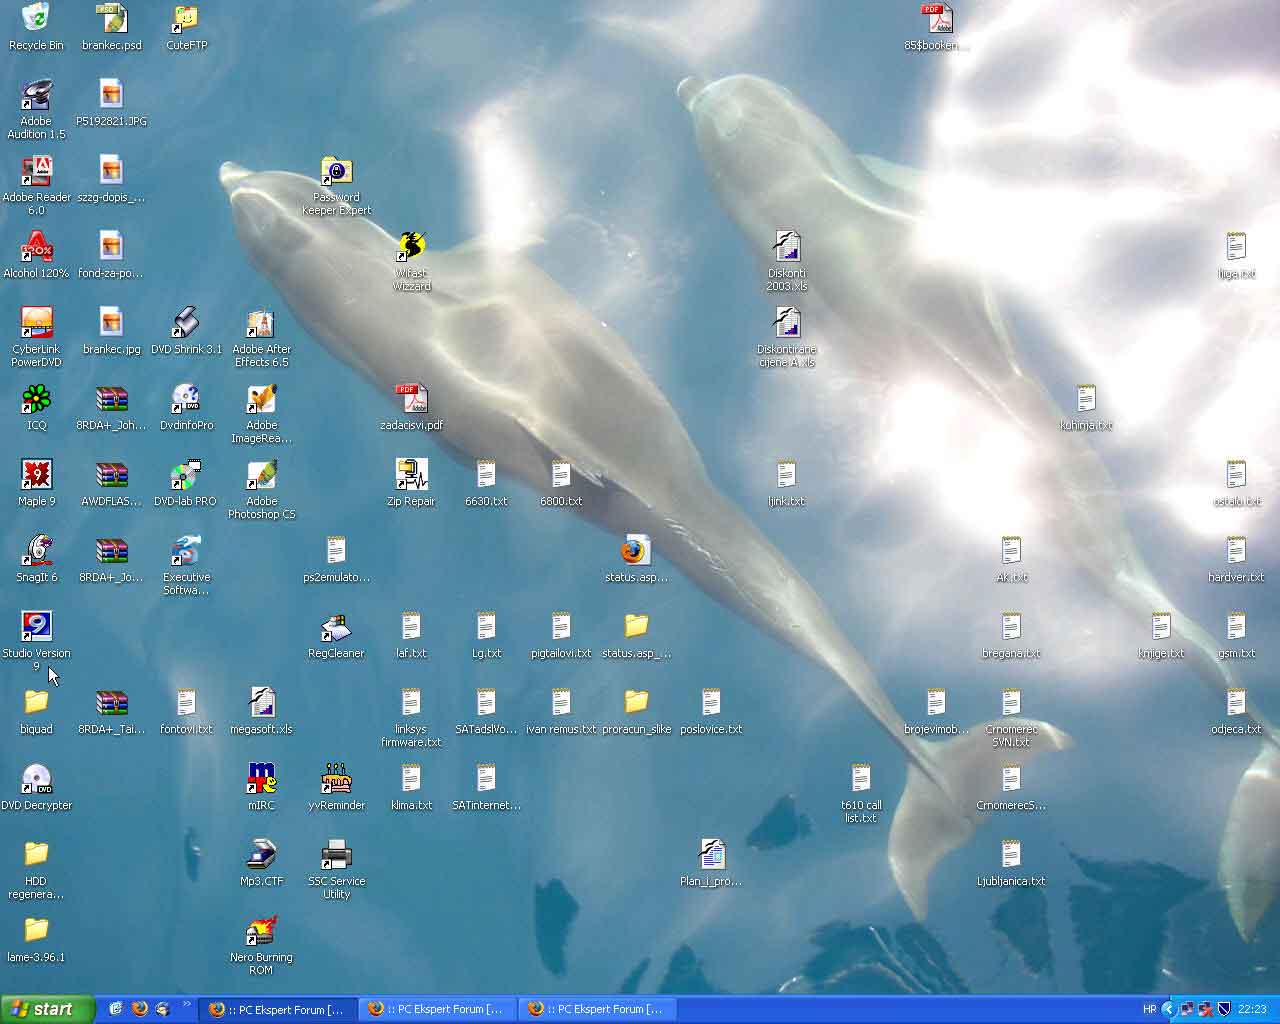Click the SSC Service Utility printer icon
The width and height of the screenshot is (1280, 1024).
336,855
